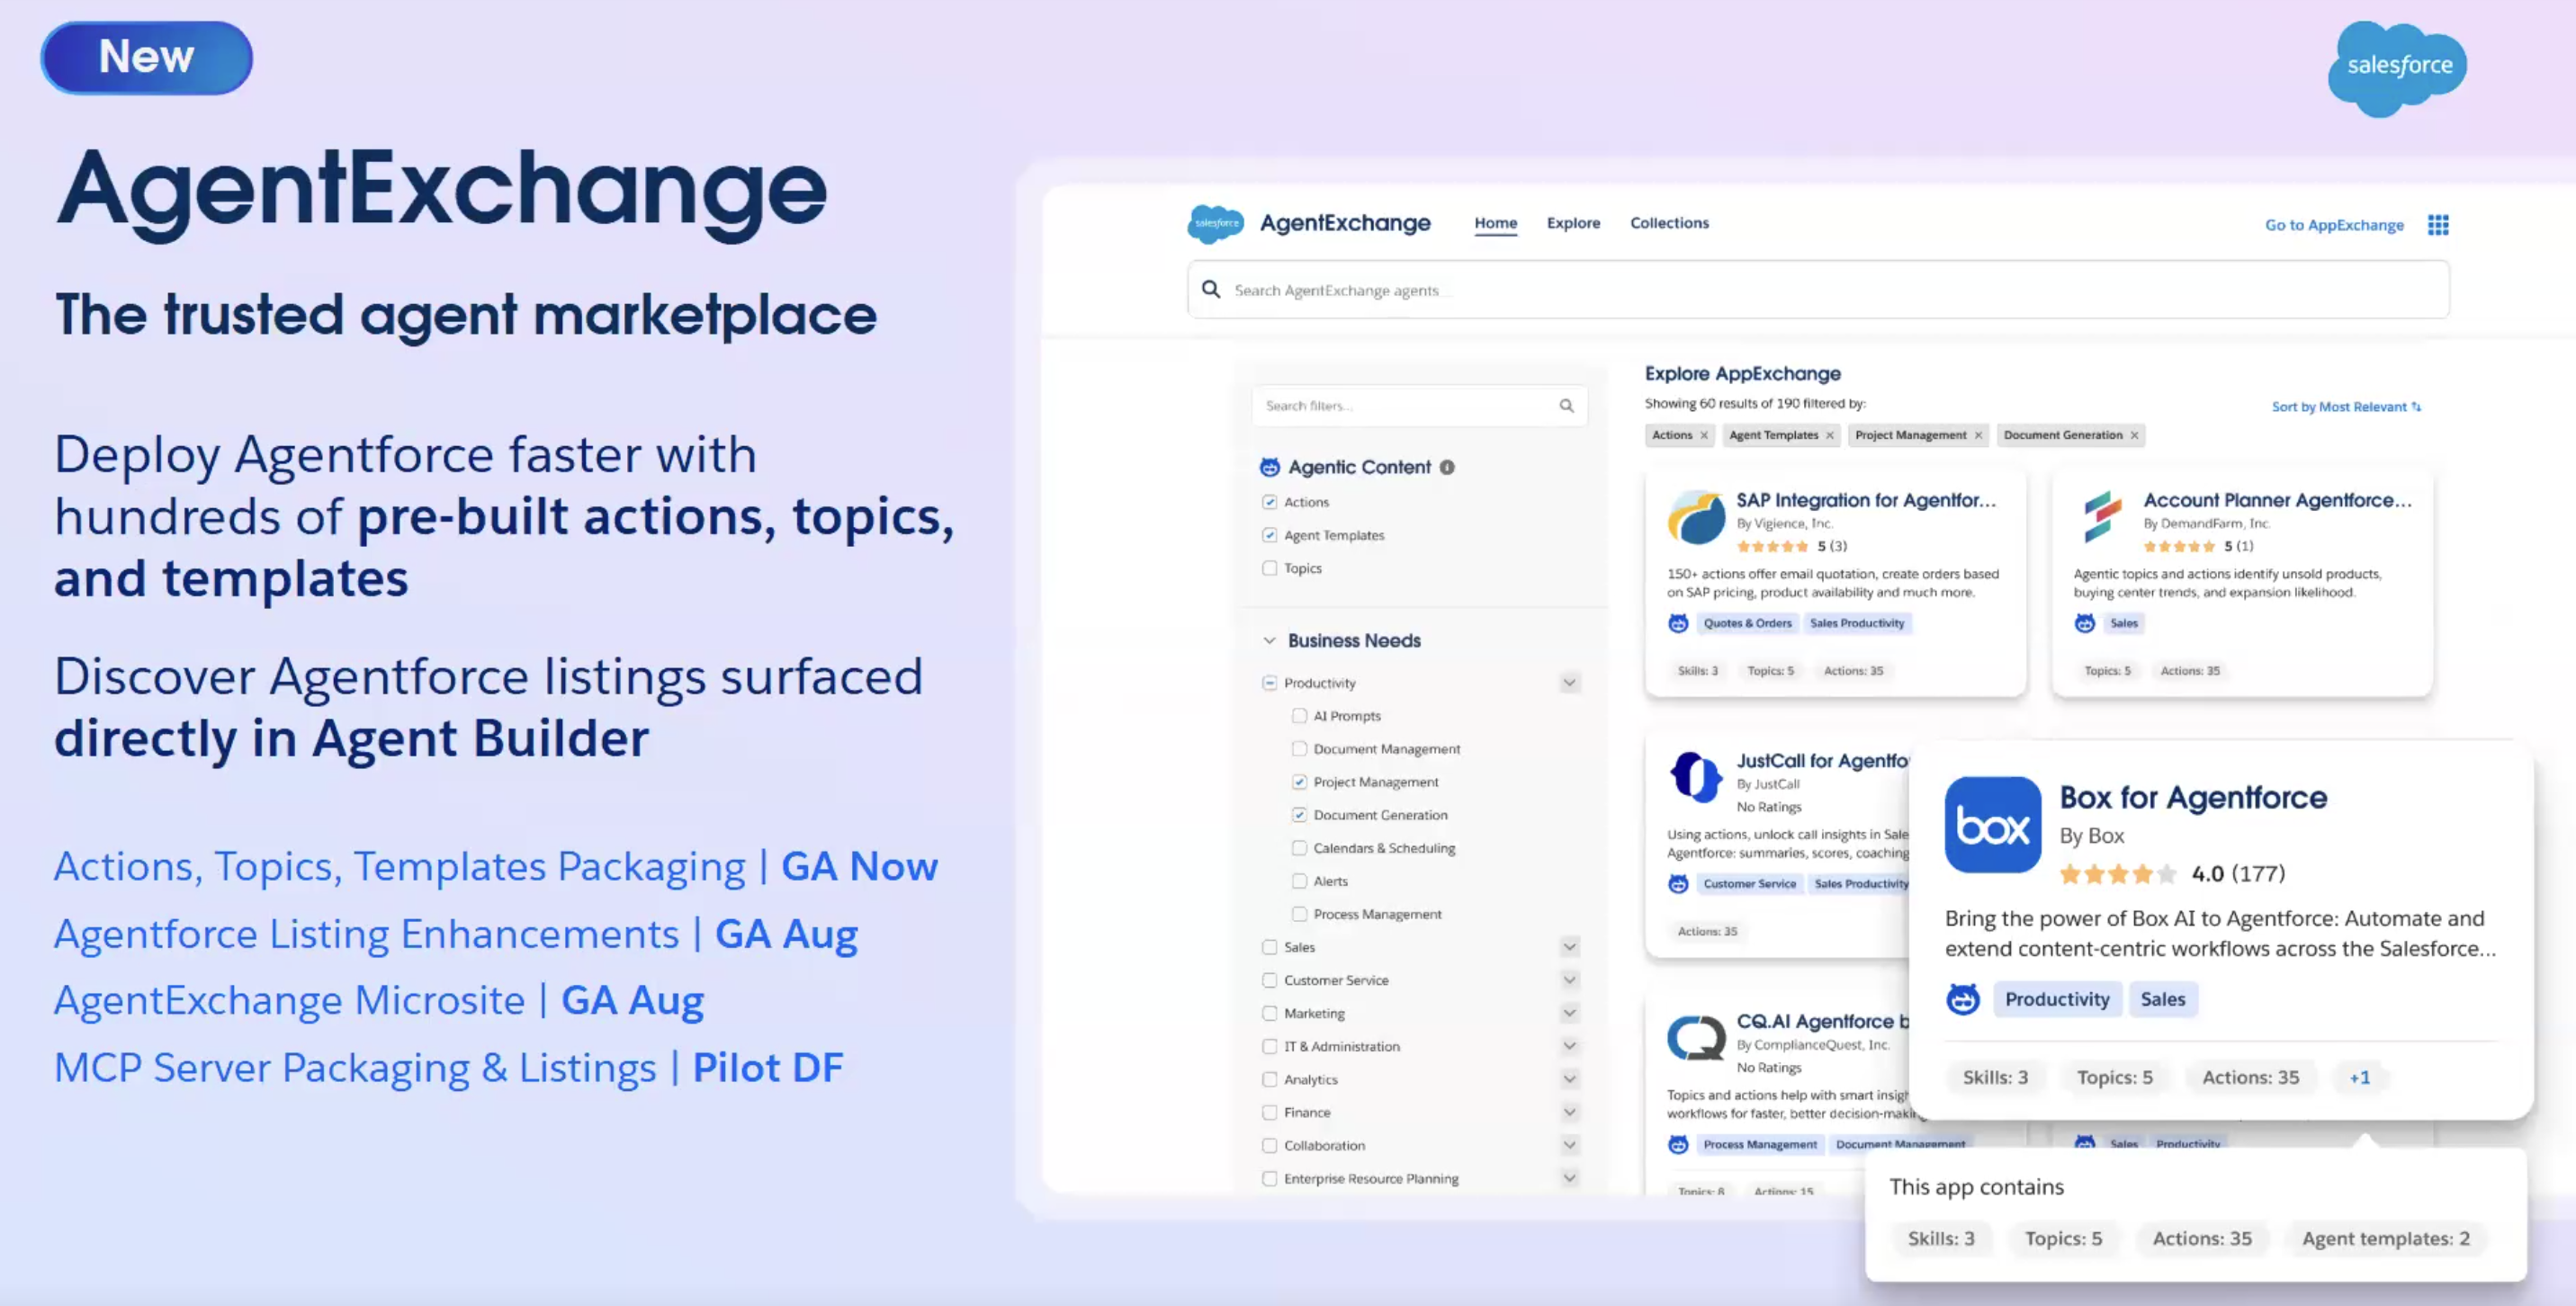Expand the Customer Service category chevron
The height and width of the screenshot is (1306, 2576).
pos(1569,980)
